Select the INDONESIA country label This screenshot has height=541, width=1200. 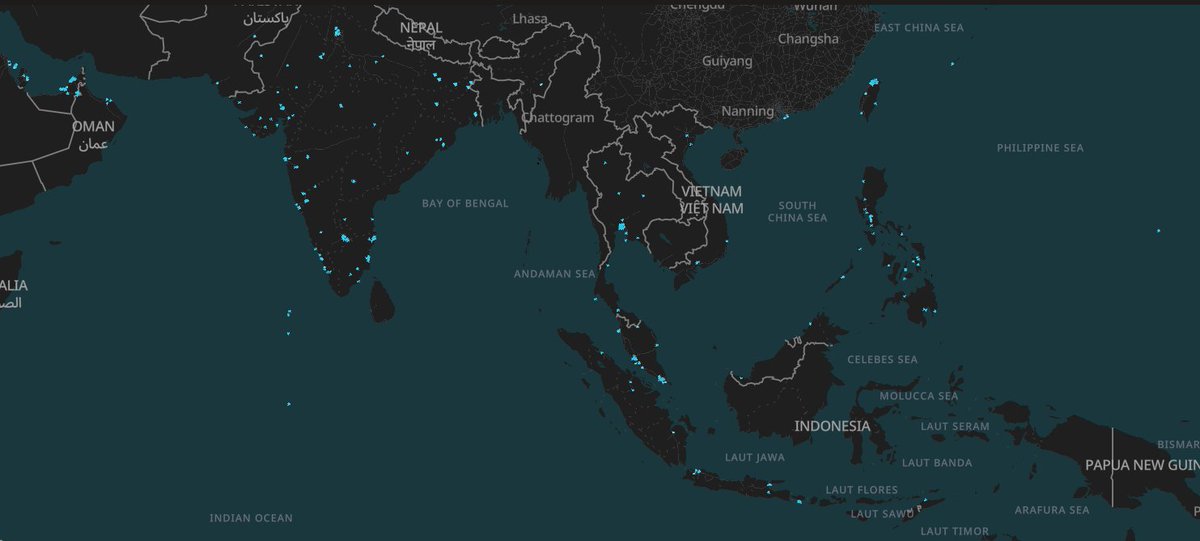[x=832, y=426]
